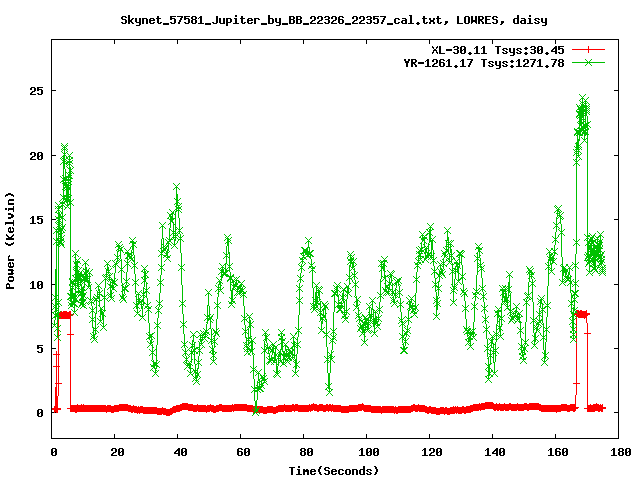Click x-axis tick label 120
The height and width of the screenshot is (480, 640).
pos(432,452)
